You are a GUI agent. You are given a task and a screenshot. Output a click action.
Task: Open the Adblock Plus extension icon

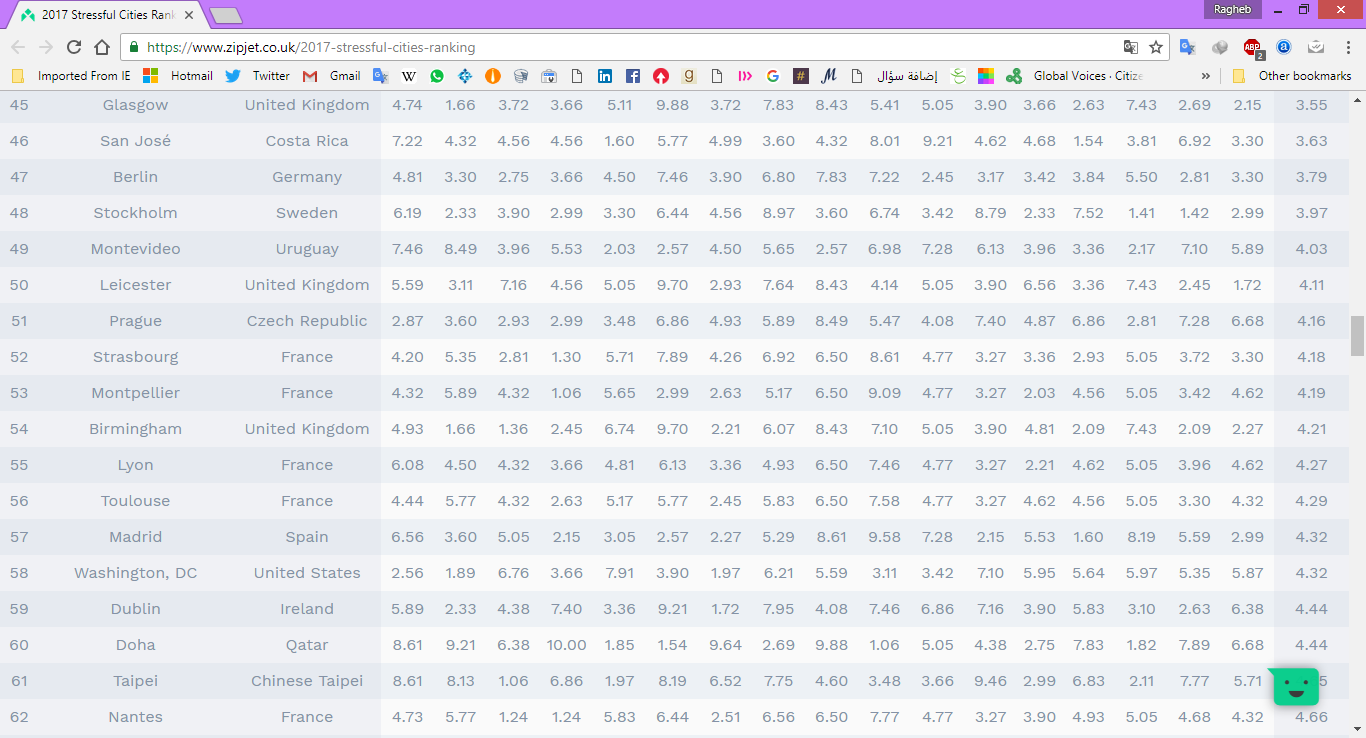coord(1252,47)
